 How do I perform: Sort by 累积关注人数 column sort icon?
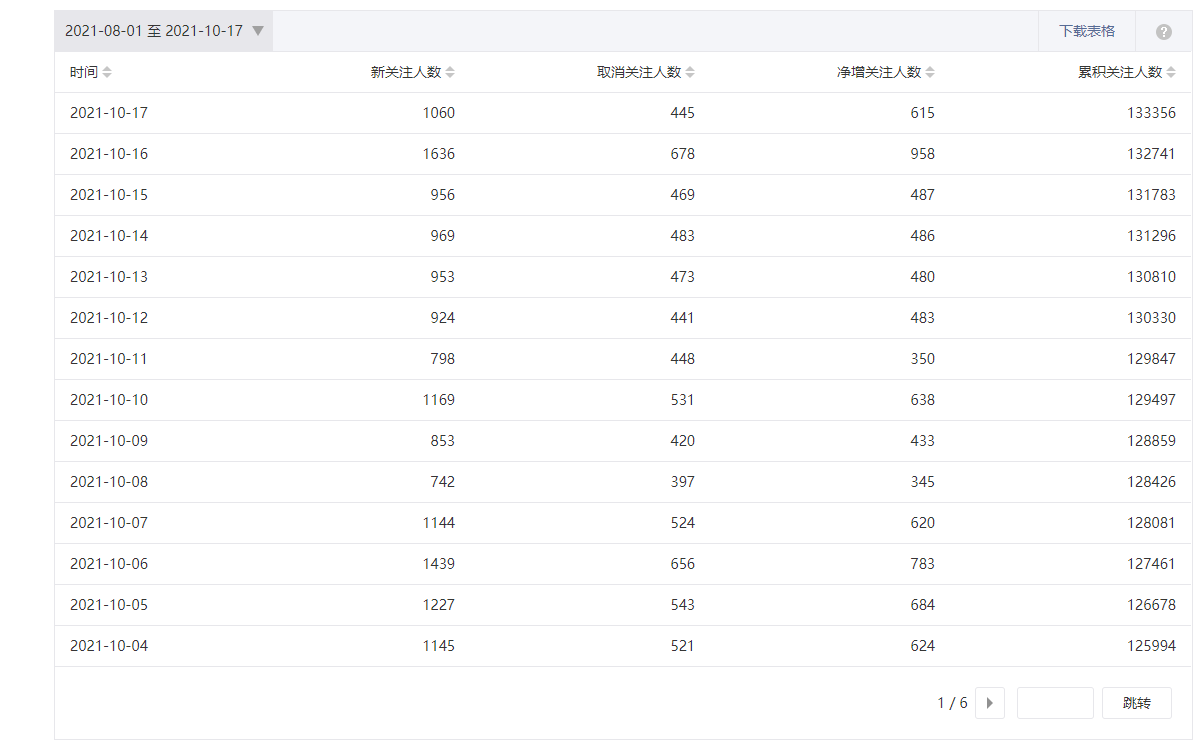coord(1171,72)
